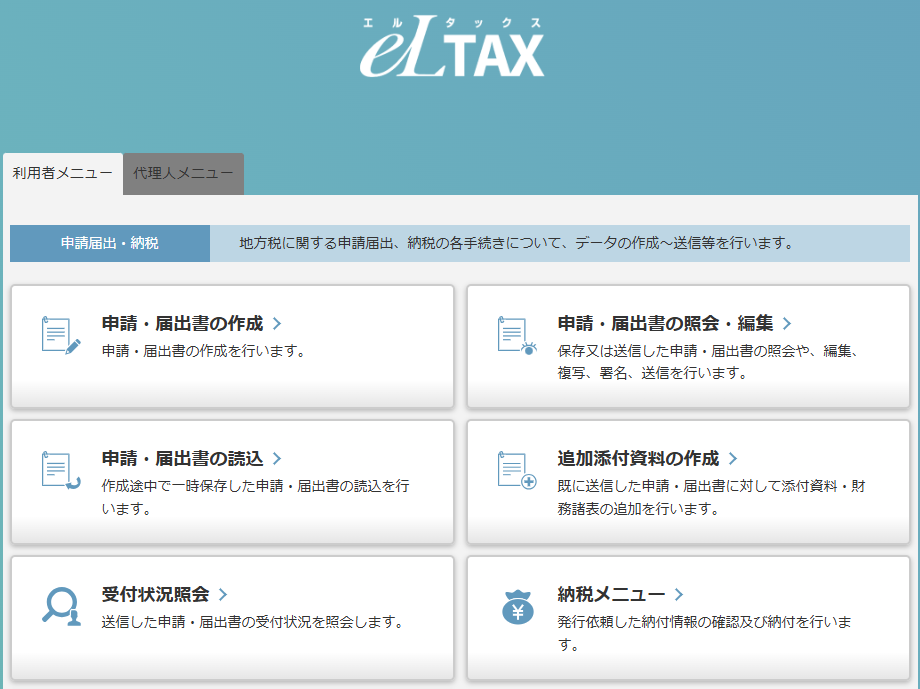Viewport: 920px width, 689px height.
Task: Click the magnifier icon for 受付状況照会
Action: (x=61, y=606)
